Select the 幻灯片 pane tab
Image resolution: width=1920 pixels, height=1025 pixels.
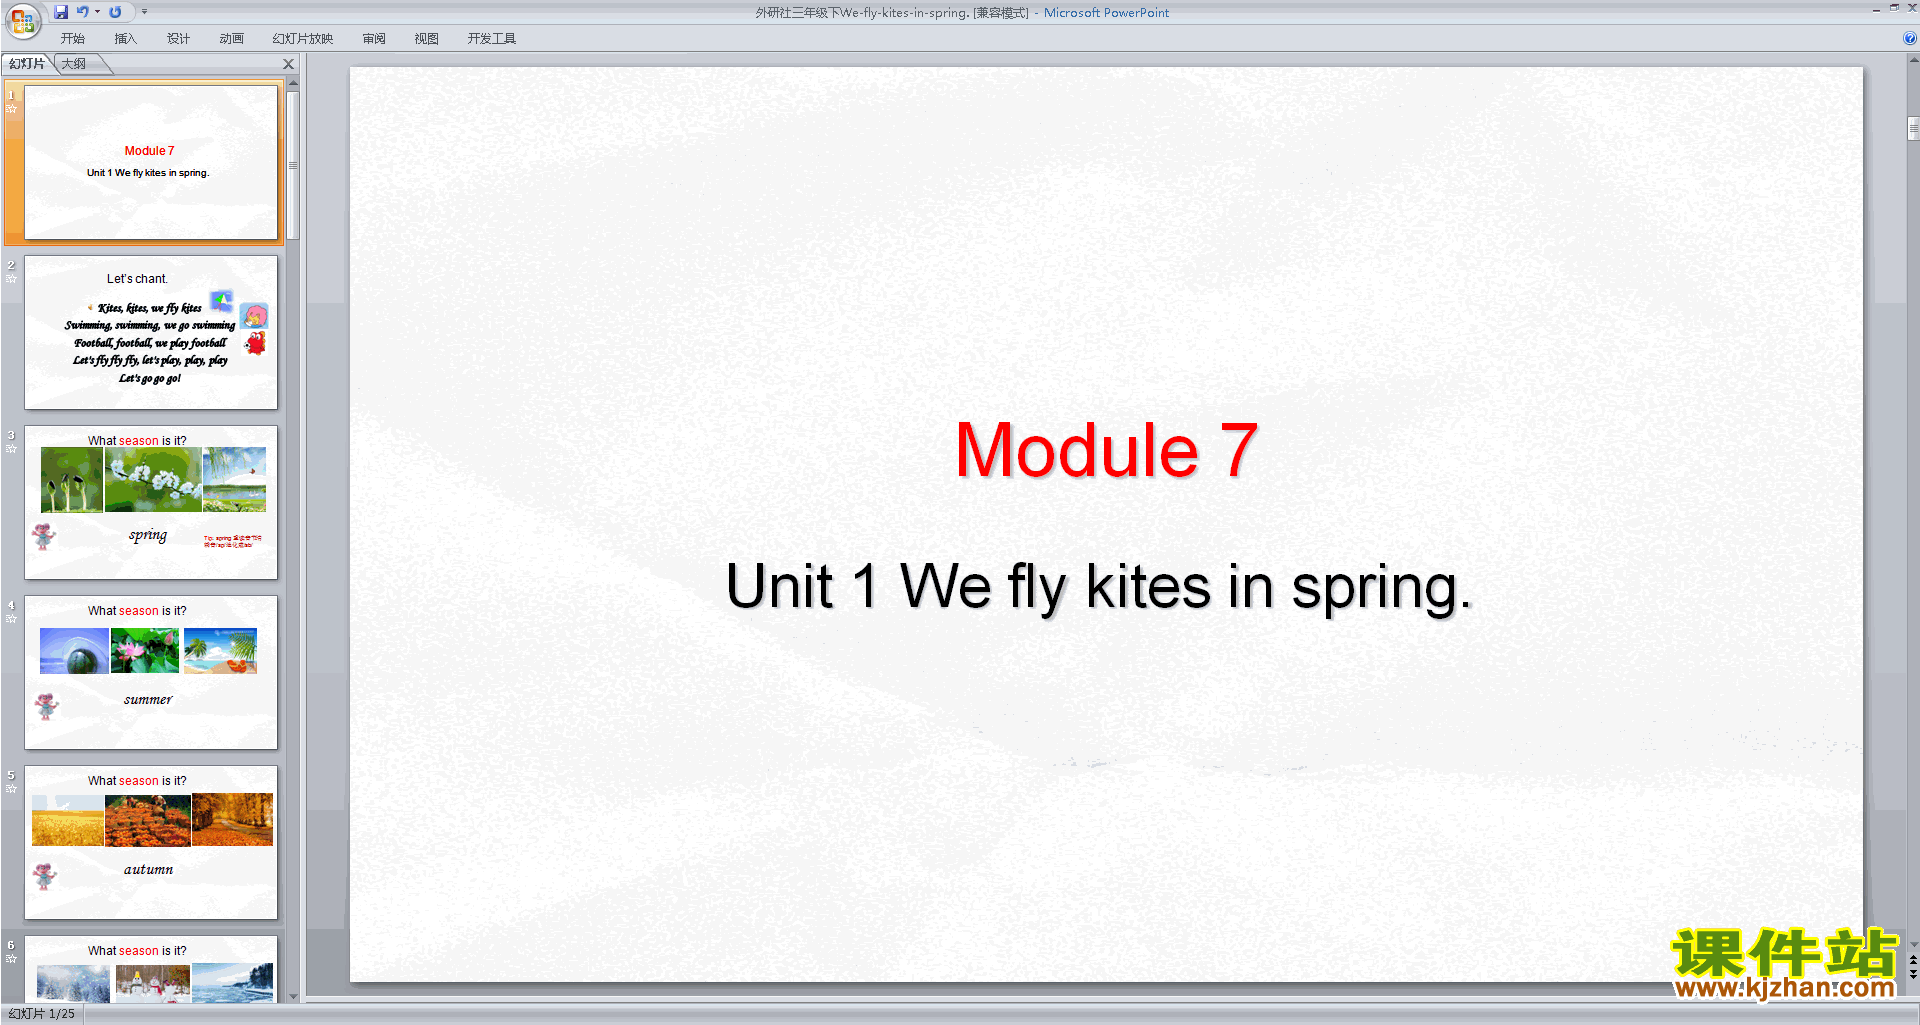click(x=27, y=64)
